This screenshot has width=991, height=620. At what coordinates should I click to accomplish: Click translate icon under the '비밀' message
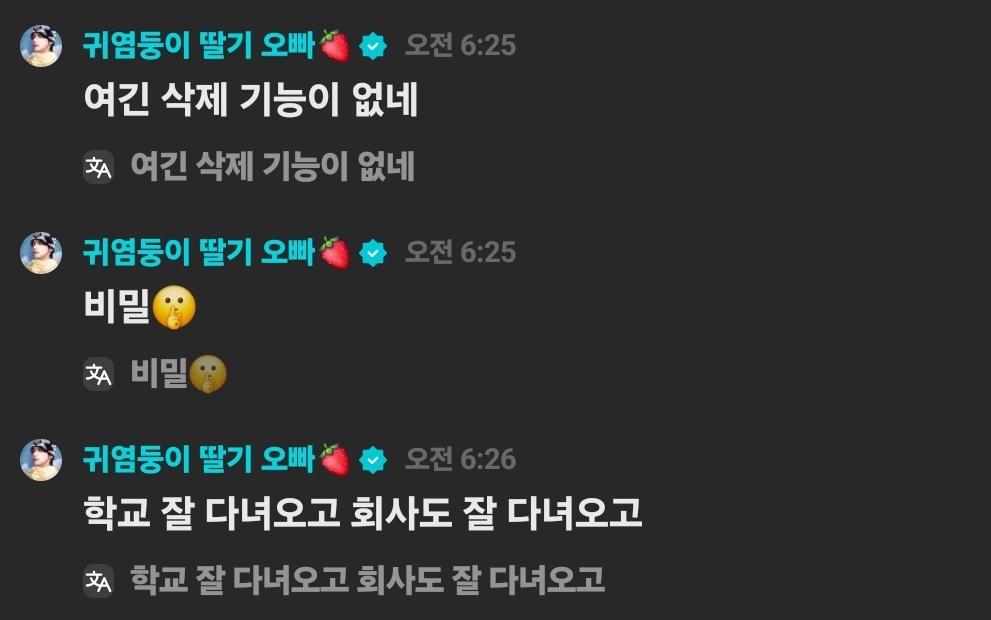click(99, 374)
